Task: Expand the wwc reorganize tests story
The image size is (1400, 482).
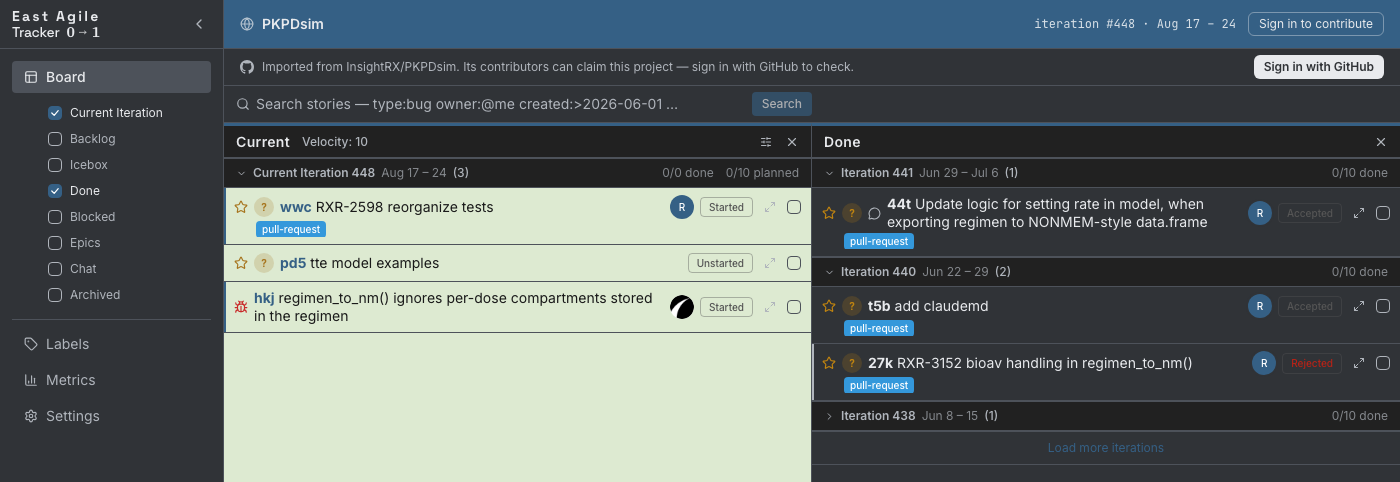Action: pyautogui.click(x=770, y=207)
